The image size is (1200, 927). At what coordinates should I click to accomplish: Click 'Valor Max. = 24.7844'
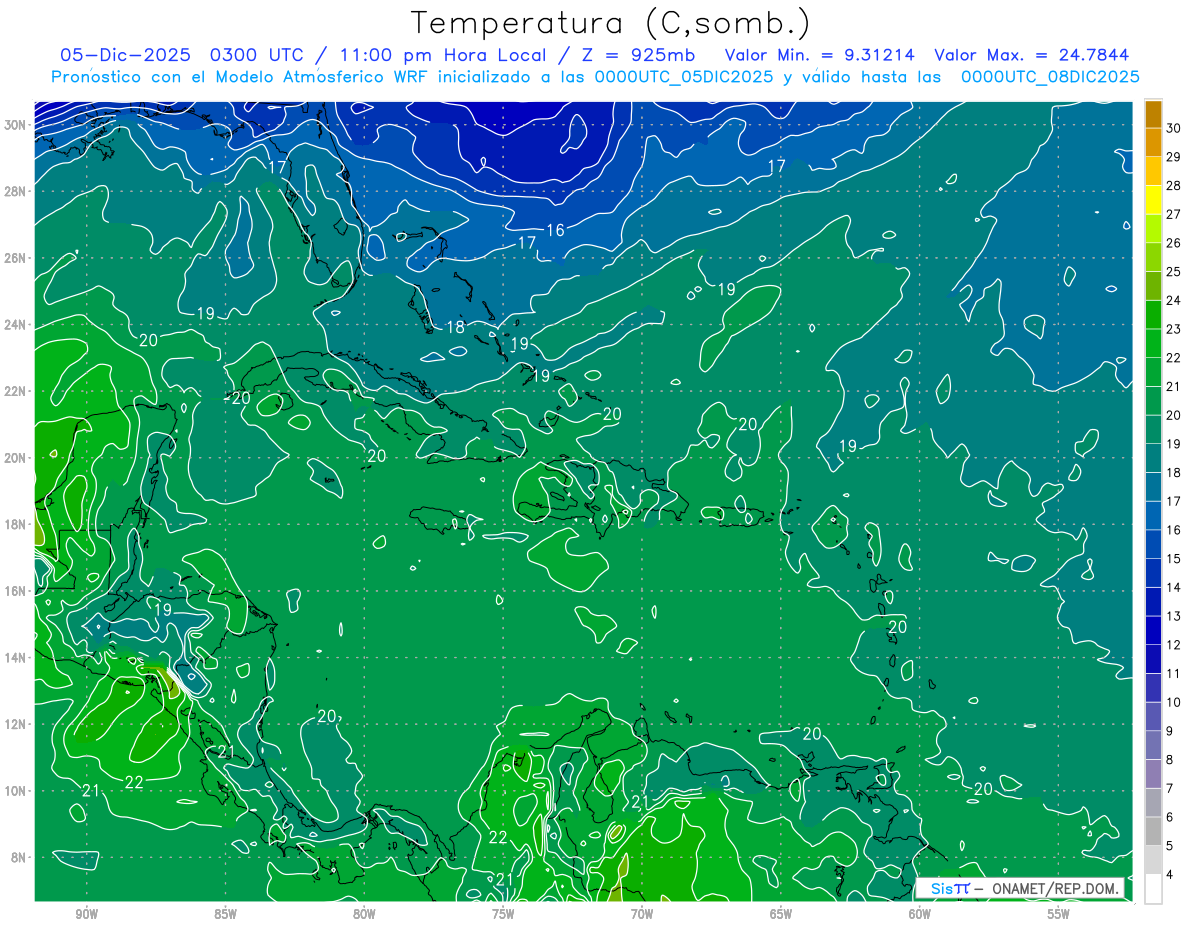pyautogui.click(x=1032, y=55)
